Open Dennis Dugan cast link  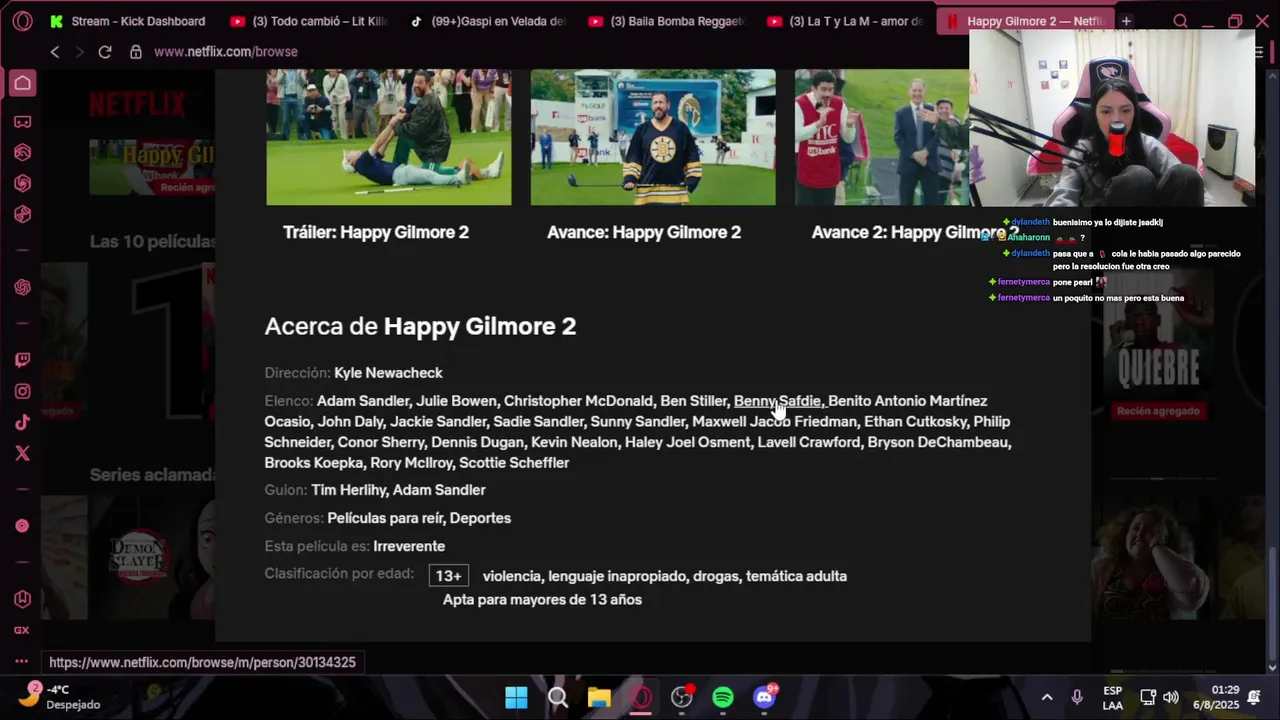tap(477, 442)
